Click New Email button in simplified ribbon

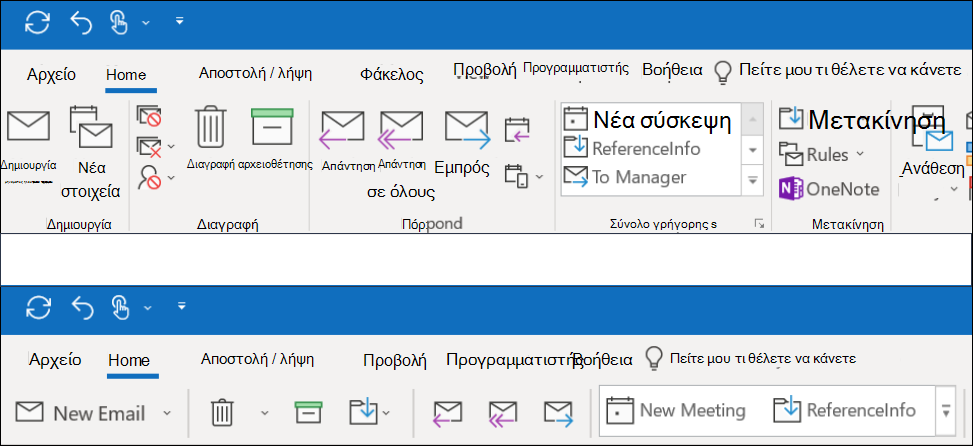(x=80, y=413)
